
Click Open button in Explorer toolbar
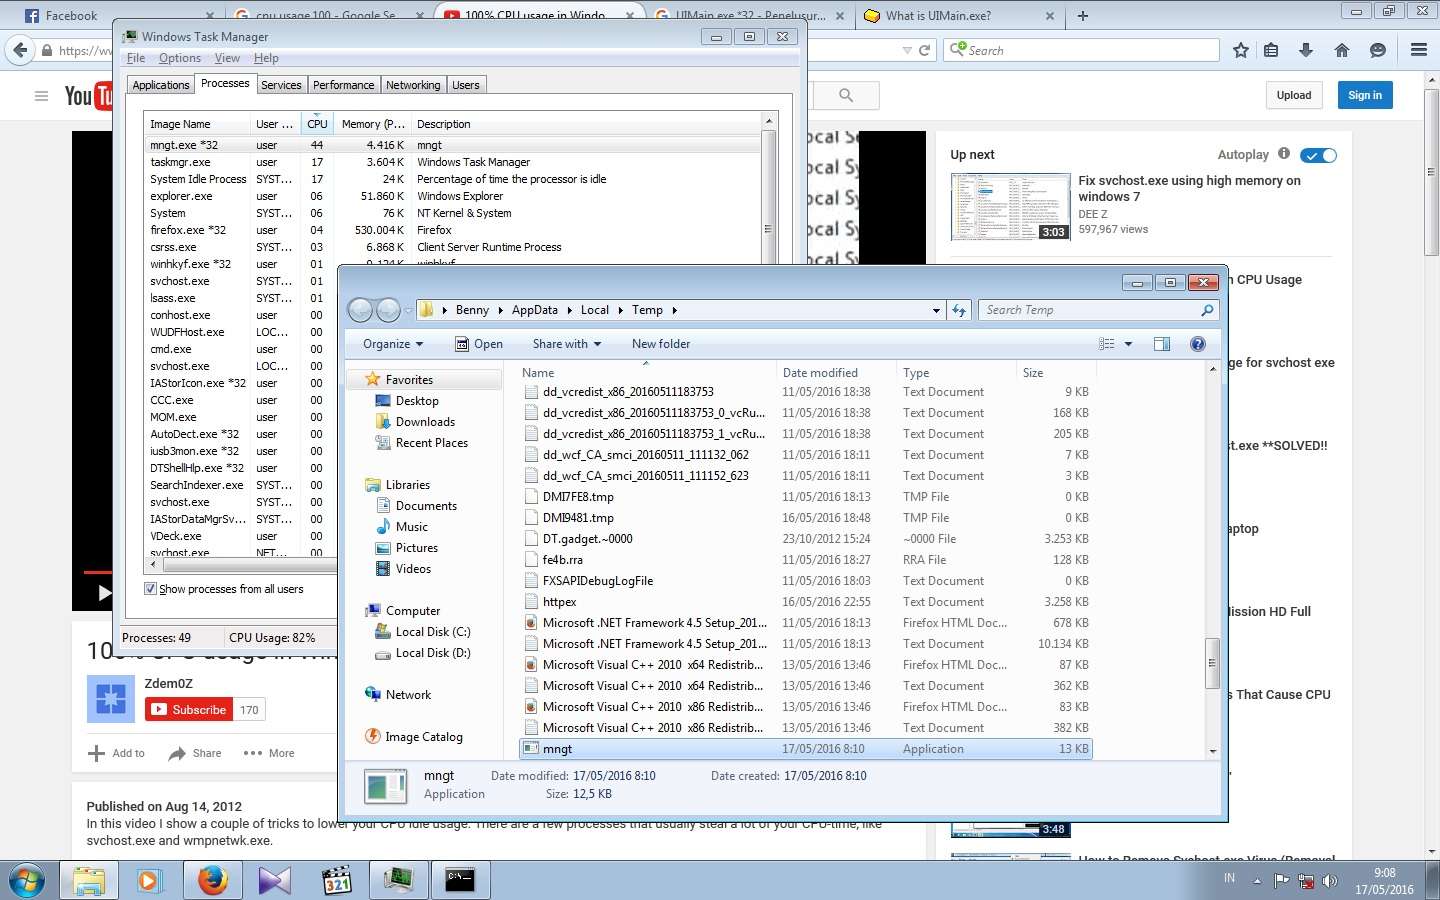click(x=479, y=344)
